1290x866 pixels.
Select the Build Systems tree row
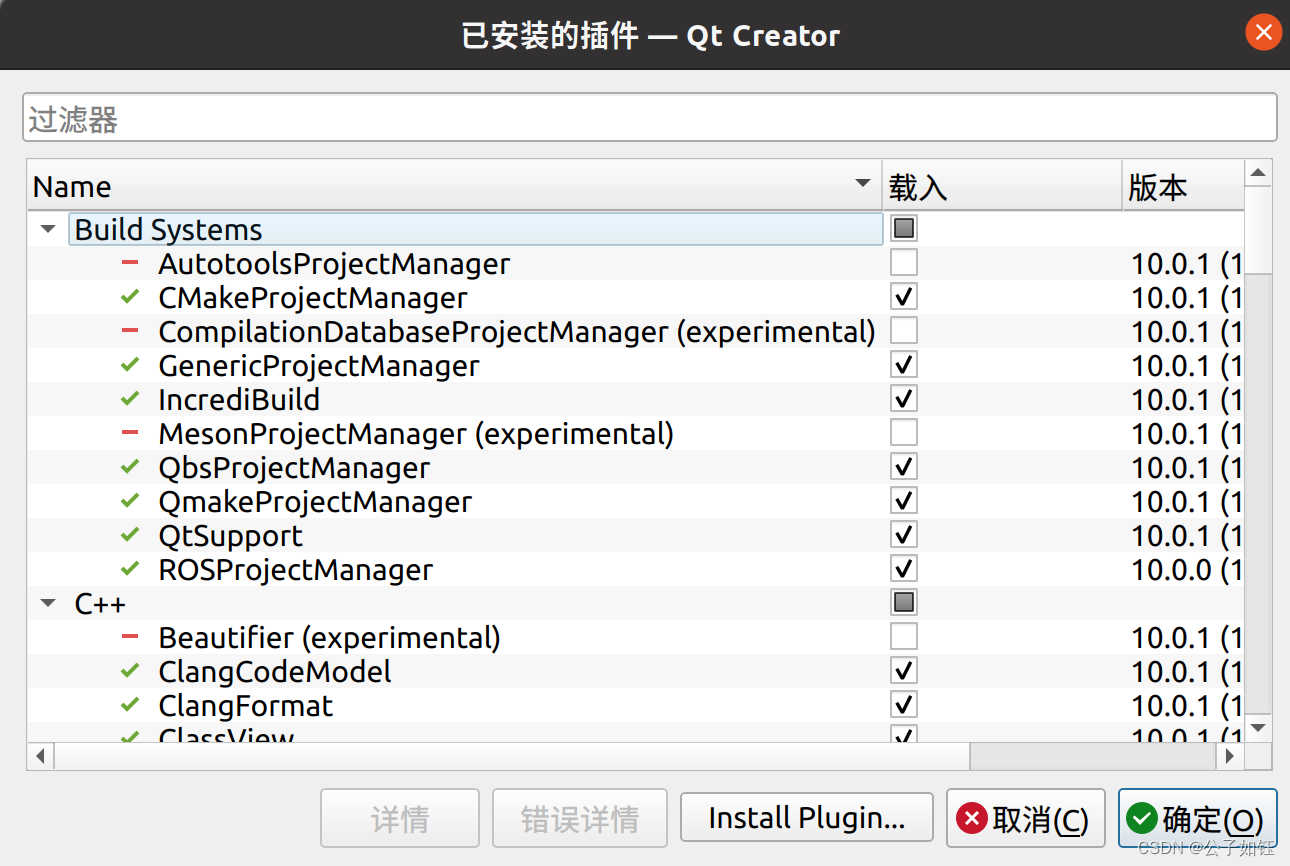635,229
